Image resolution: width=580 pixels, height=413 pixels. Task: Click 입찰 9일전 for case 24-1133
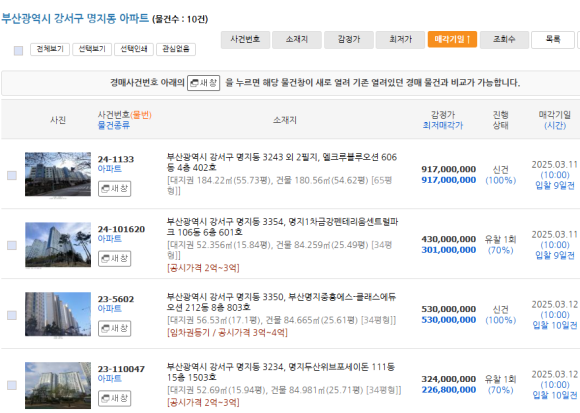555,185
